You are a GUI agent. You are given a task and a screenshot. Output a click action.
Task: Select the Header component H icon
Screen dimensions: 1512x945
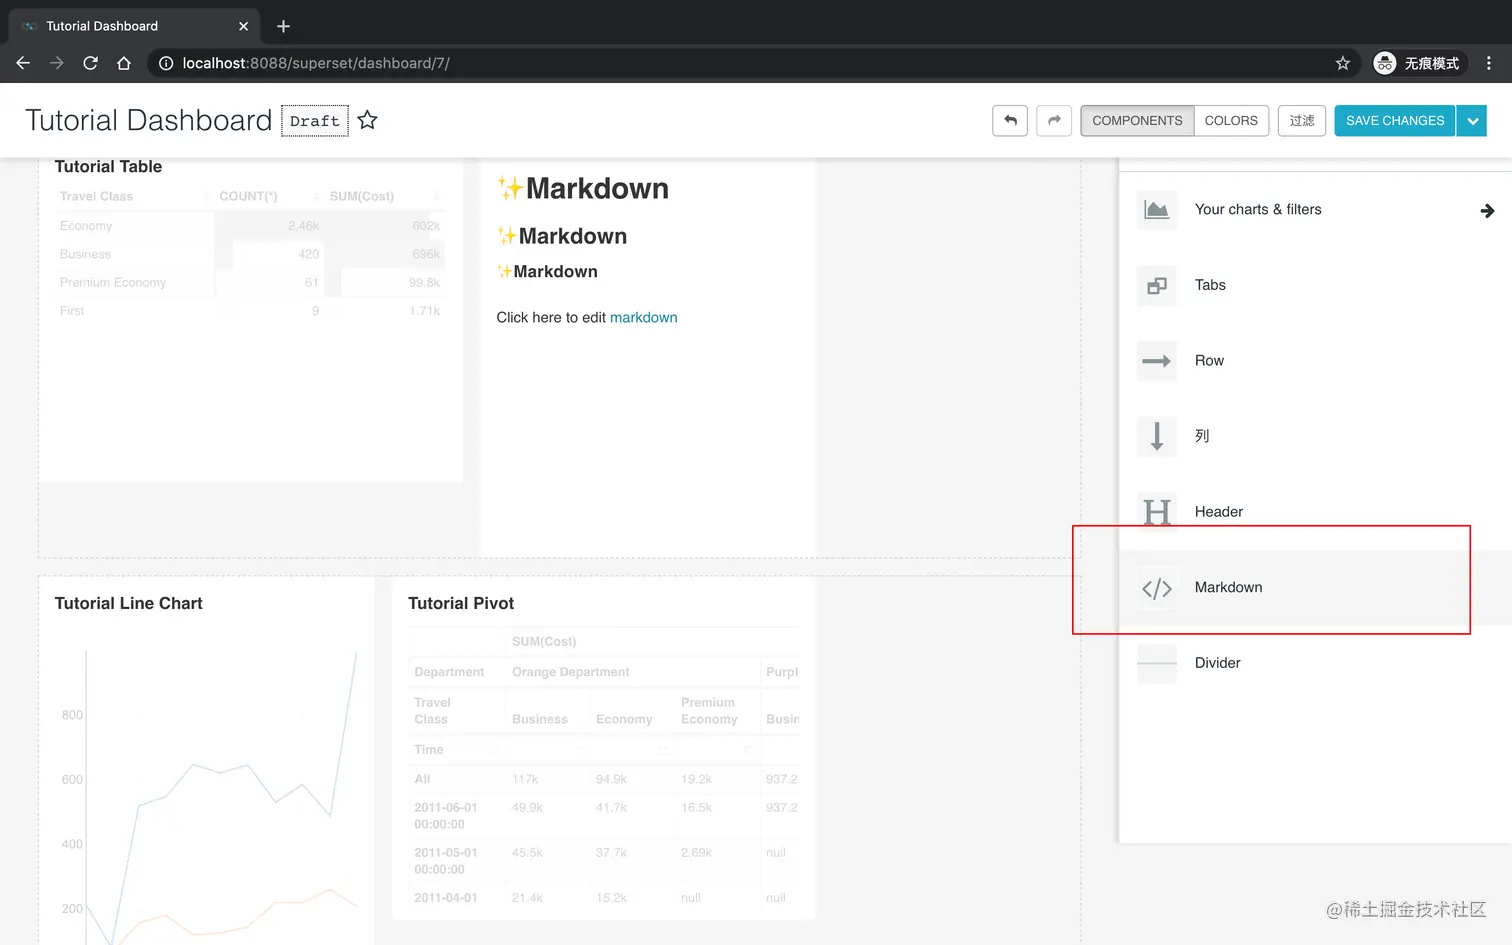point(1157,512)
